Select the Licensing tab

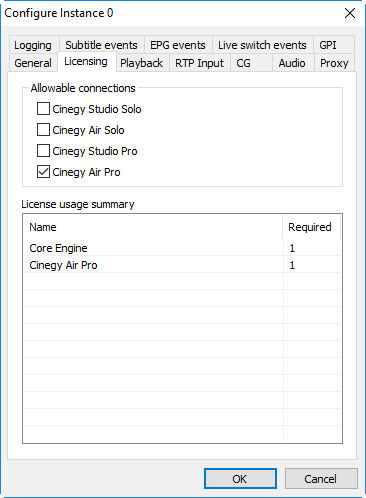point(86,61)
